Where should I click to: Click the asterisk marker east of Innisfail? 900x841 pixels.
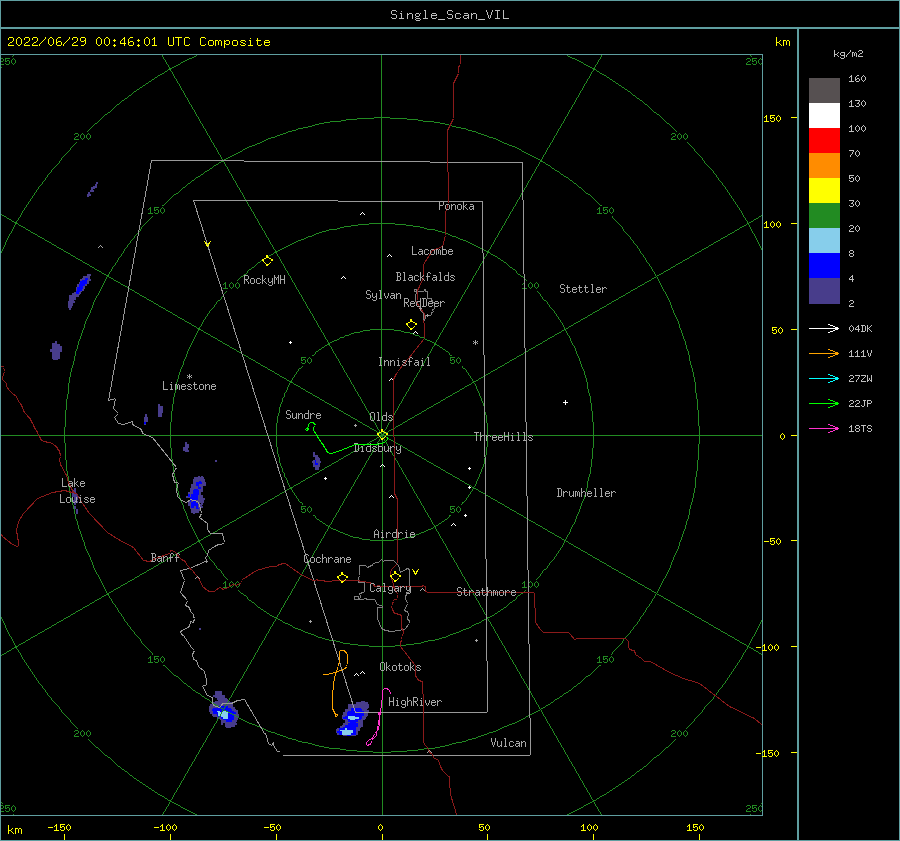(x=475, y=343)
